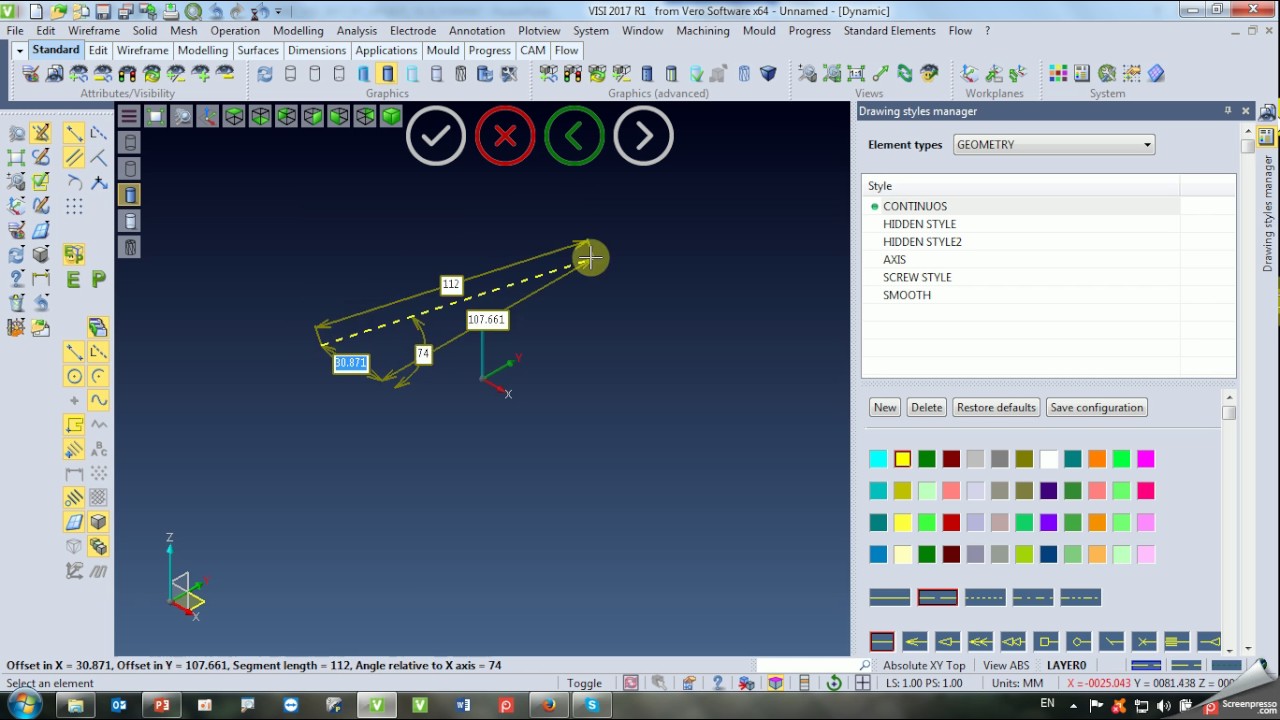
Task: Open the Windows Start button
Action: (24, 705)
